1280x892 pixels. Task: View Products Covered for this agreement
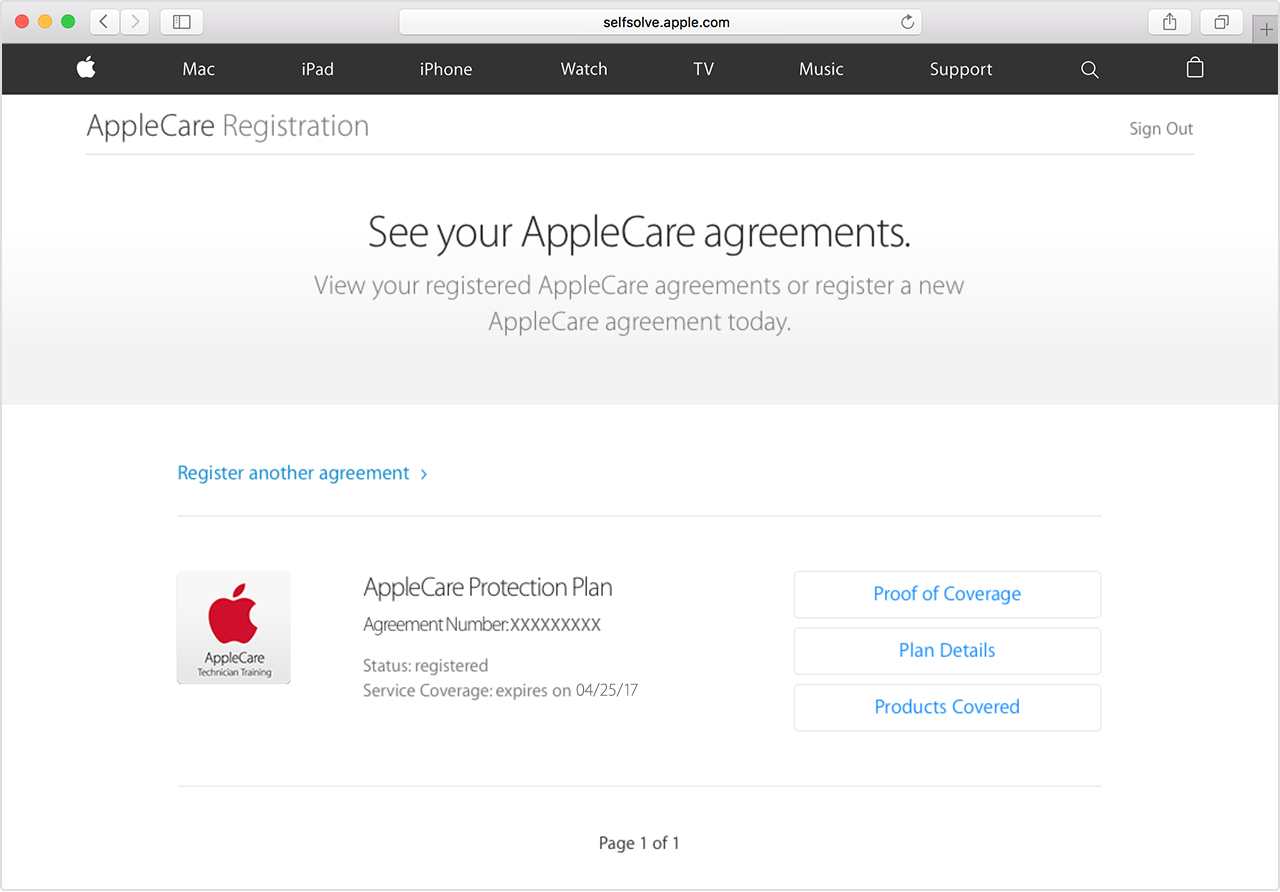[x=946, y=707]
